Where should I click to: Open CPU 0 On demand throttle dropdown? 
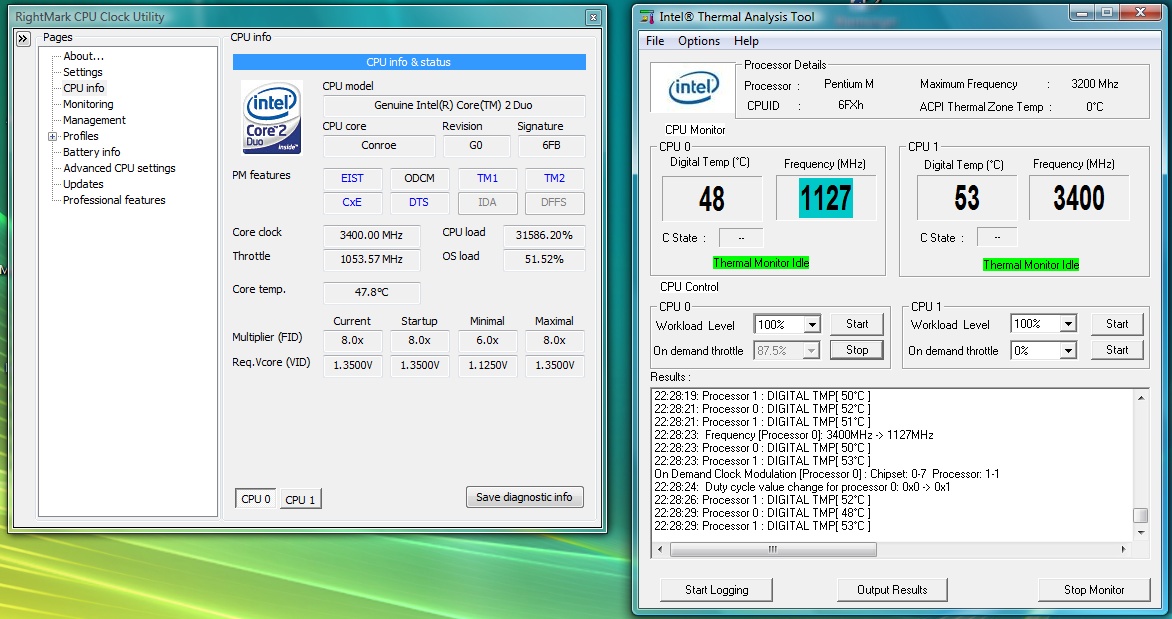click(x=810, y=351)
